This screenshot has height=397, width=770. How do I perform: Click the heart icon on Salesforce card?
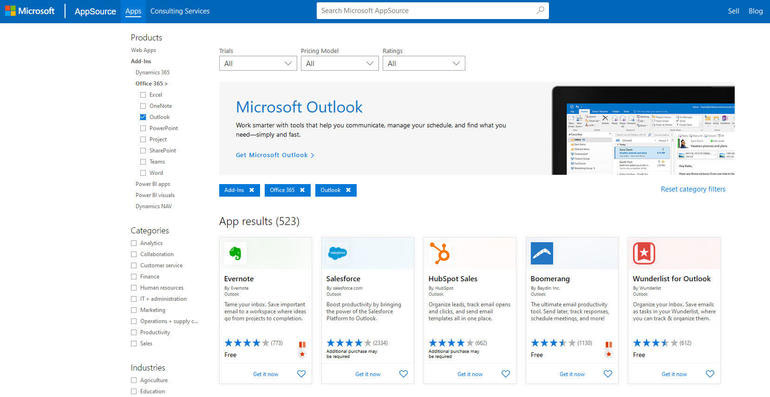click(404, 374)
